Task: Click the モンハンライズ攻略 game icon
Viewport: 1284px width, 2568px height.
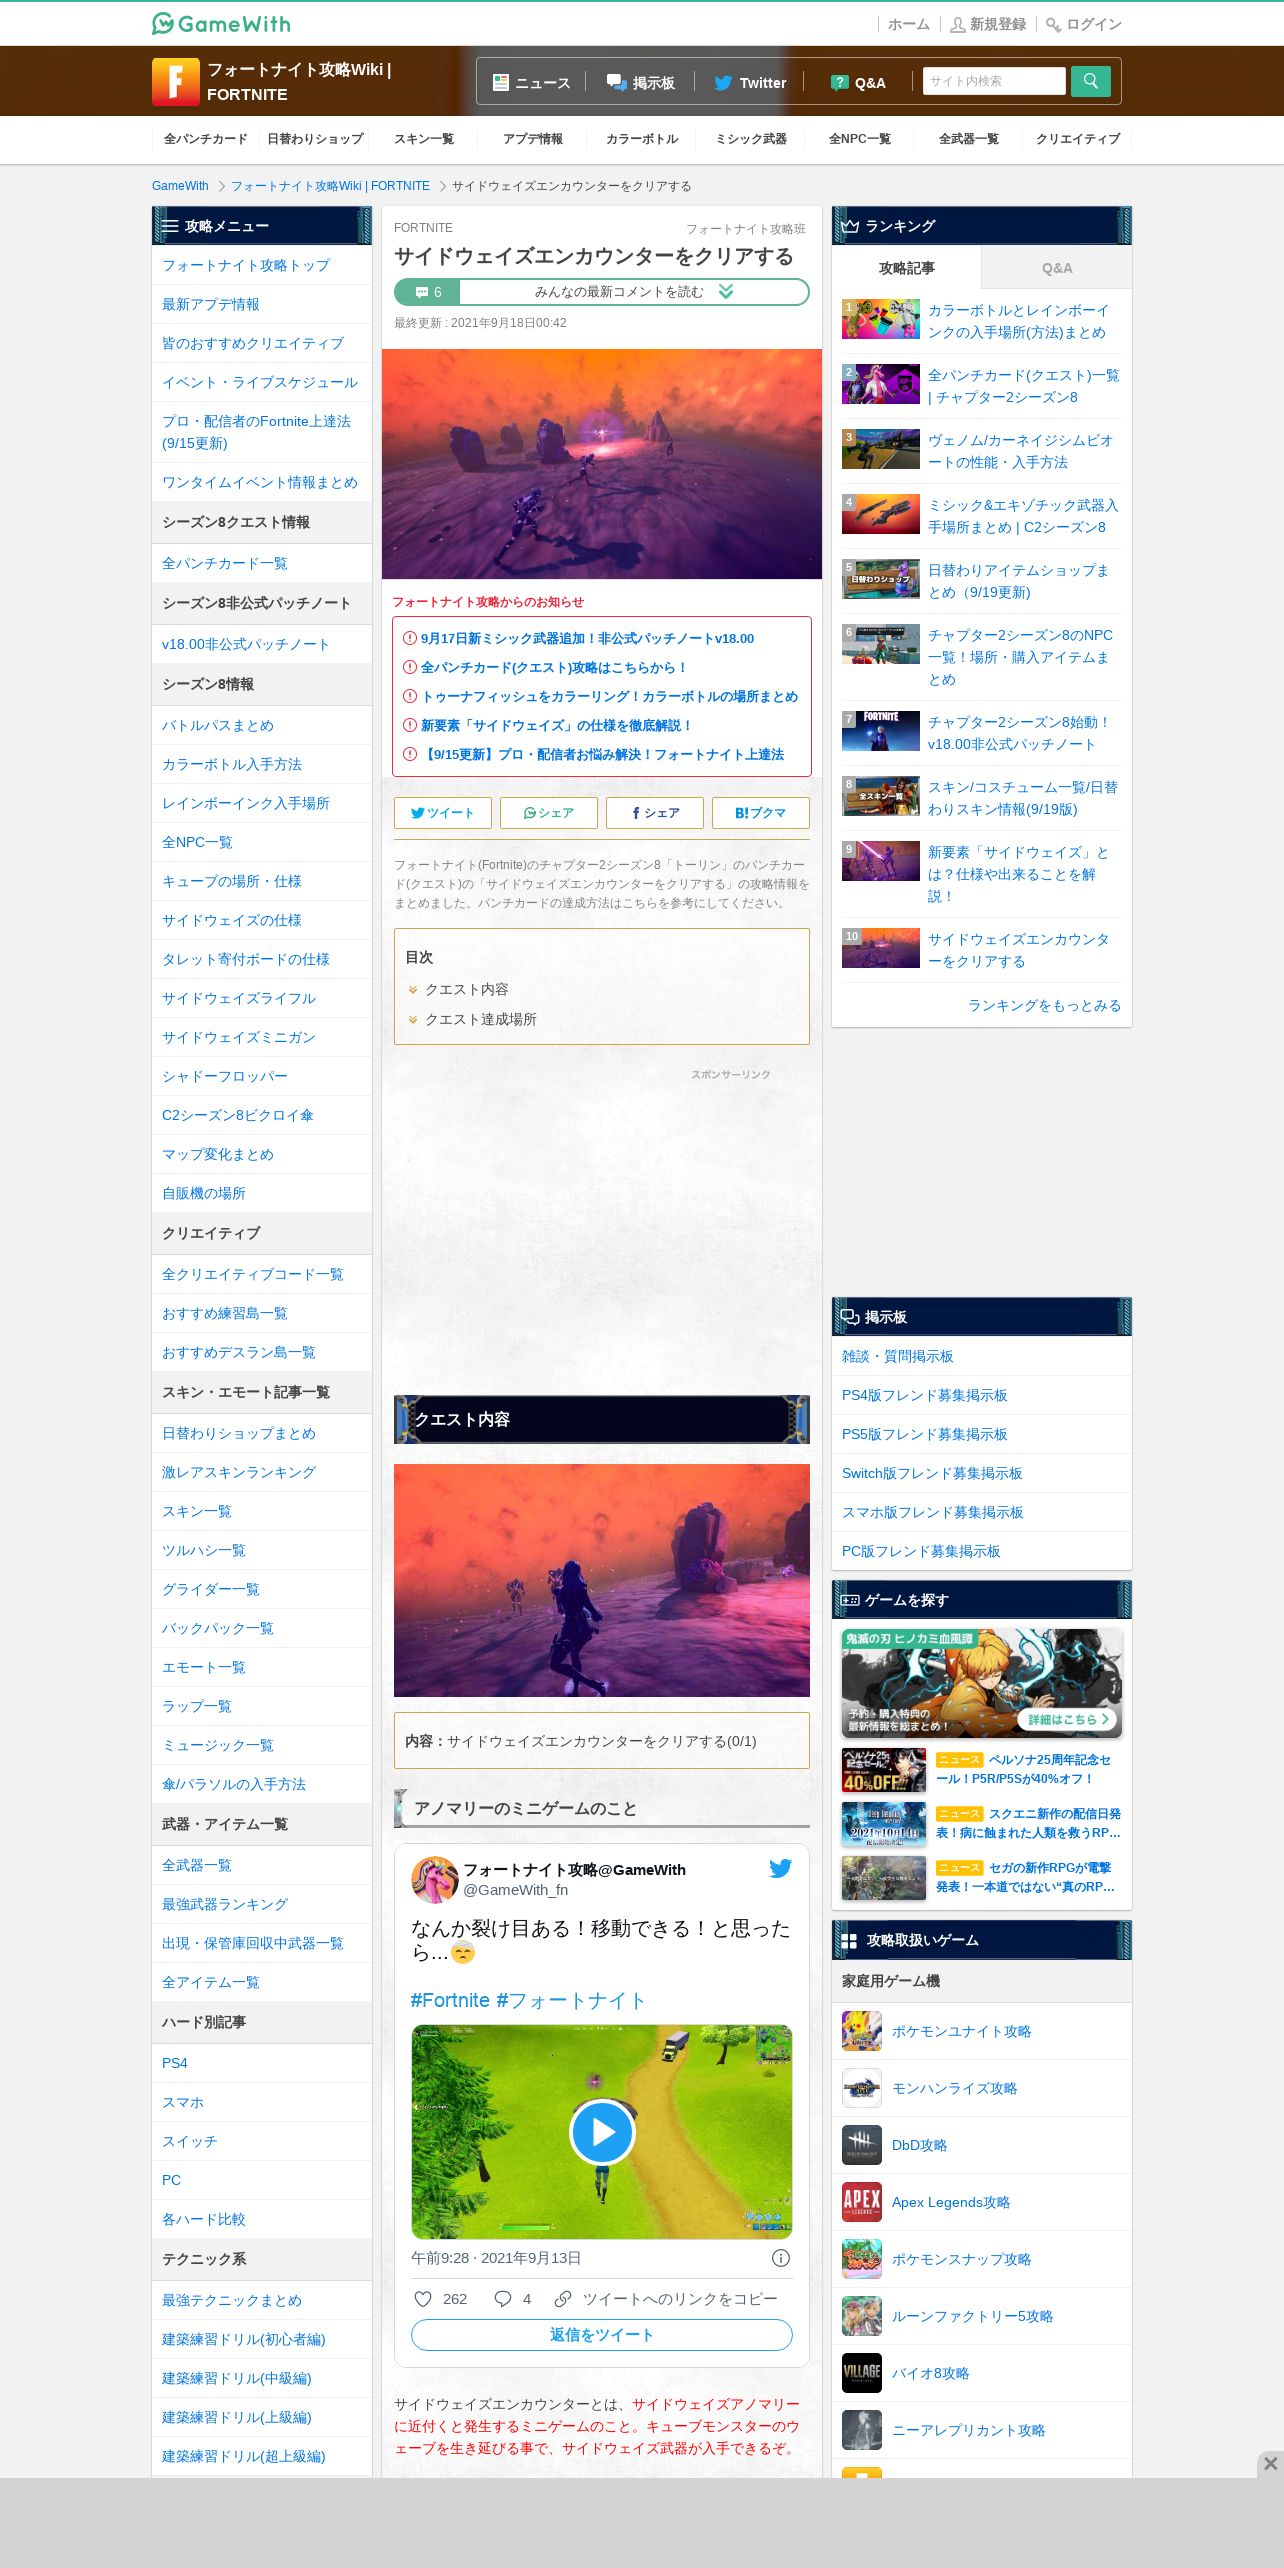Action: [862, 2088]
